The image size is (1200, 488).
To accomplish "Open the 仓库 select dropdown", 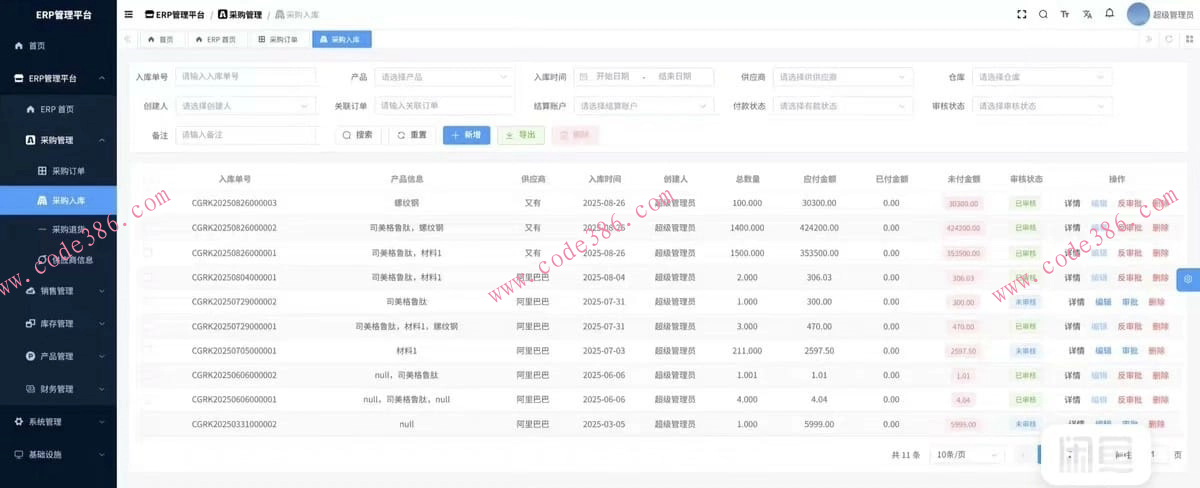I will coord(1041,77).
